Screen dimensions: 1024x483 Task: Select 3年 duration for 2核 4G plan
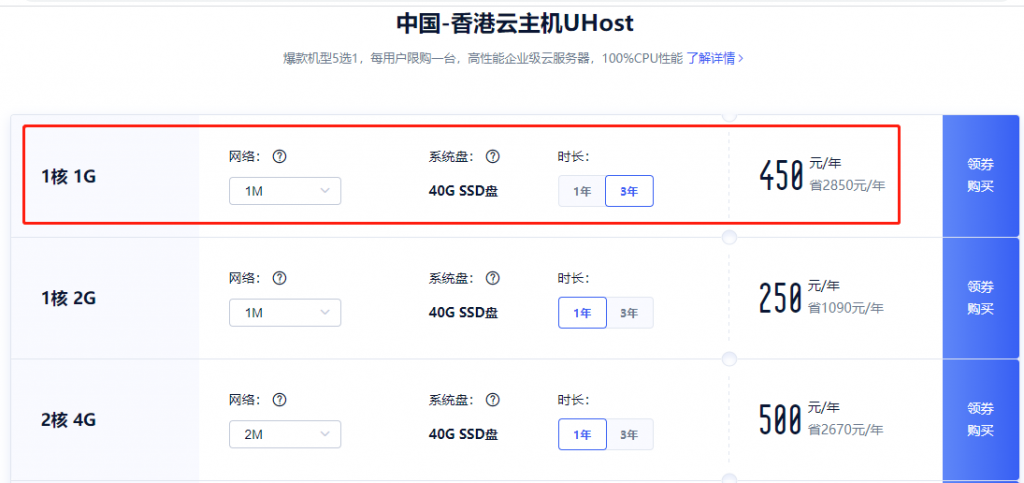click(x=629, y=434)
